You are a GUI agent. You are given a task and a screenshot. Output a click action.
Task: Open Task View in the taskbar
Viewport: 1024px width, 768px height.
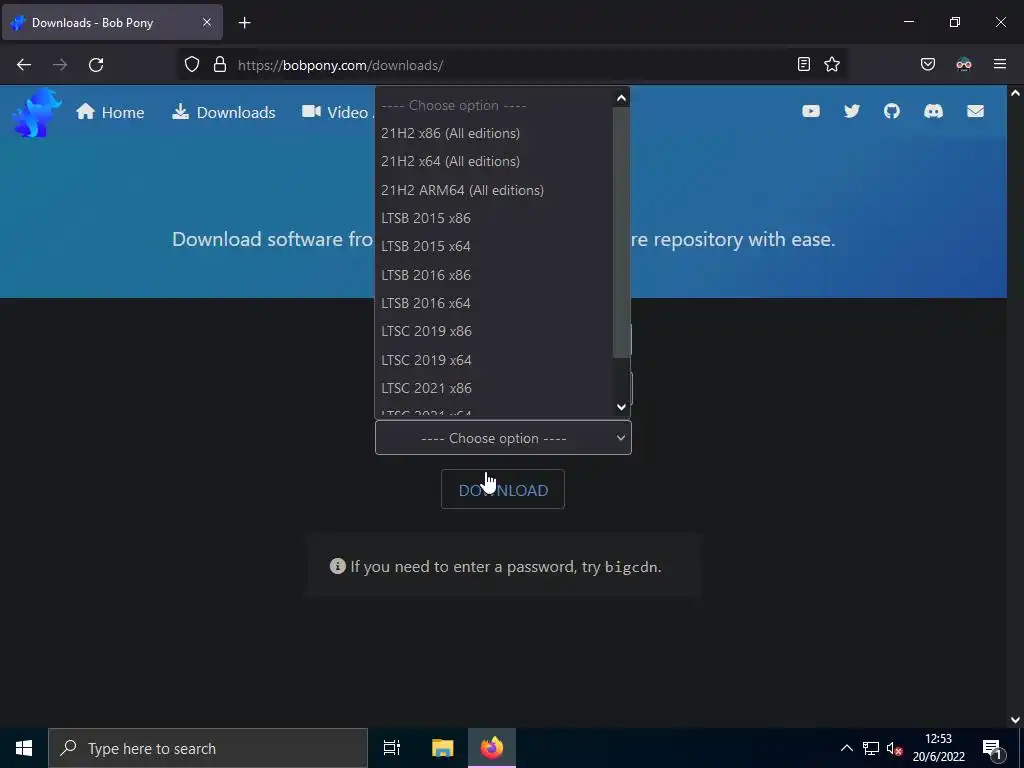pyautogui.click(x=391, y=748)
